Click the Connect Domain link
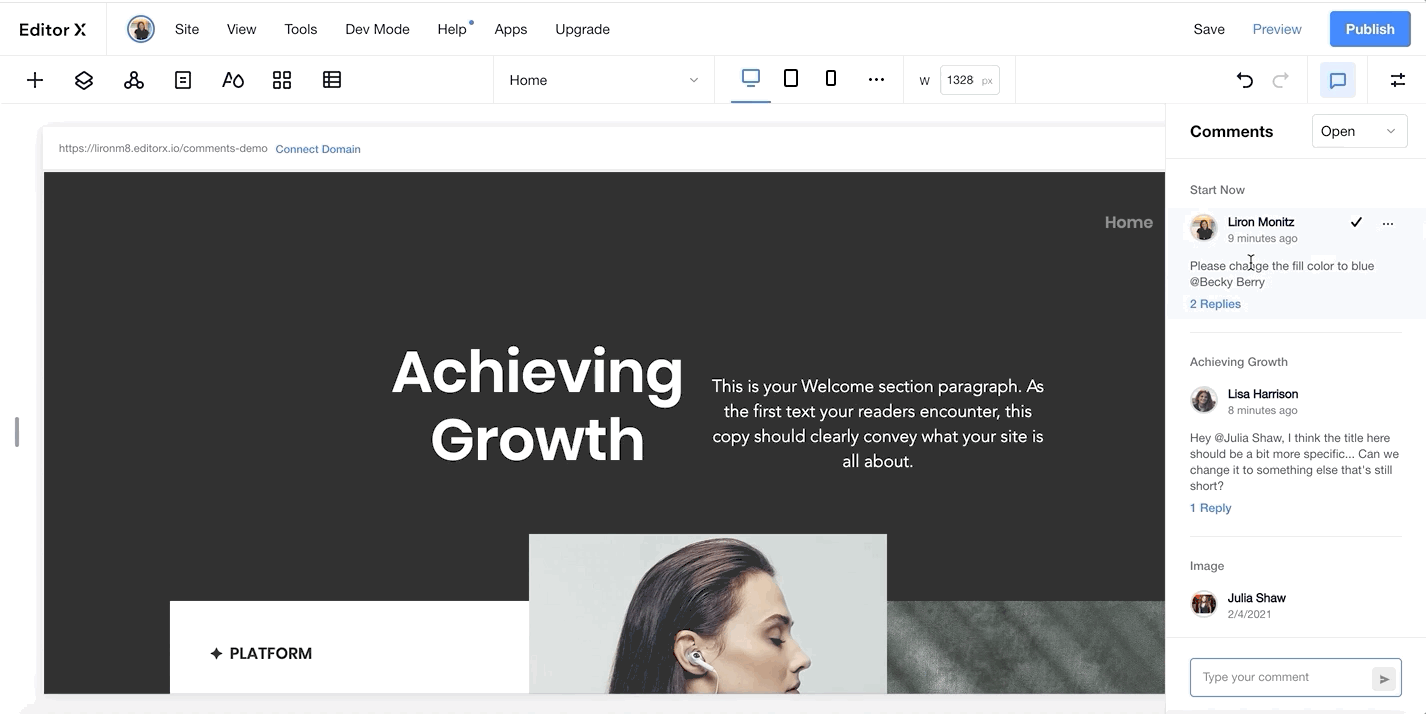This screenshot has width=1426, height=714. click(318, 149)
